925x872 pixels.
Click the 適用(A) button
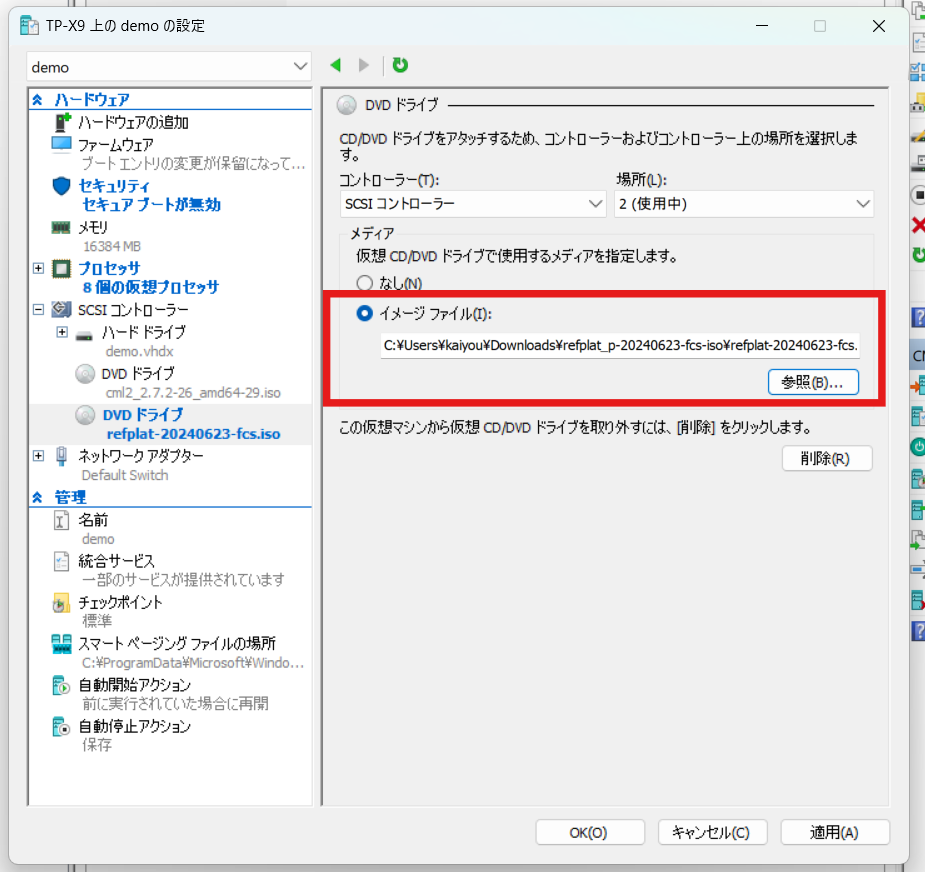(835, 832)
